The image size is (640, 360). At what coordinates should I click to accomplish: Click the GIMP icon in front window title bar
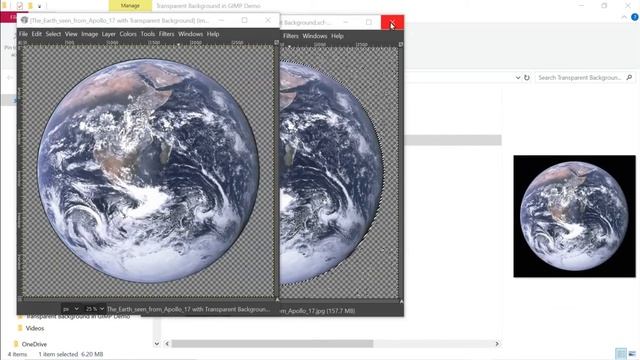click(x=24, y=20)
